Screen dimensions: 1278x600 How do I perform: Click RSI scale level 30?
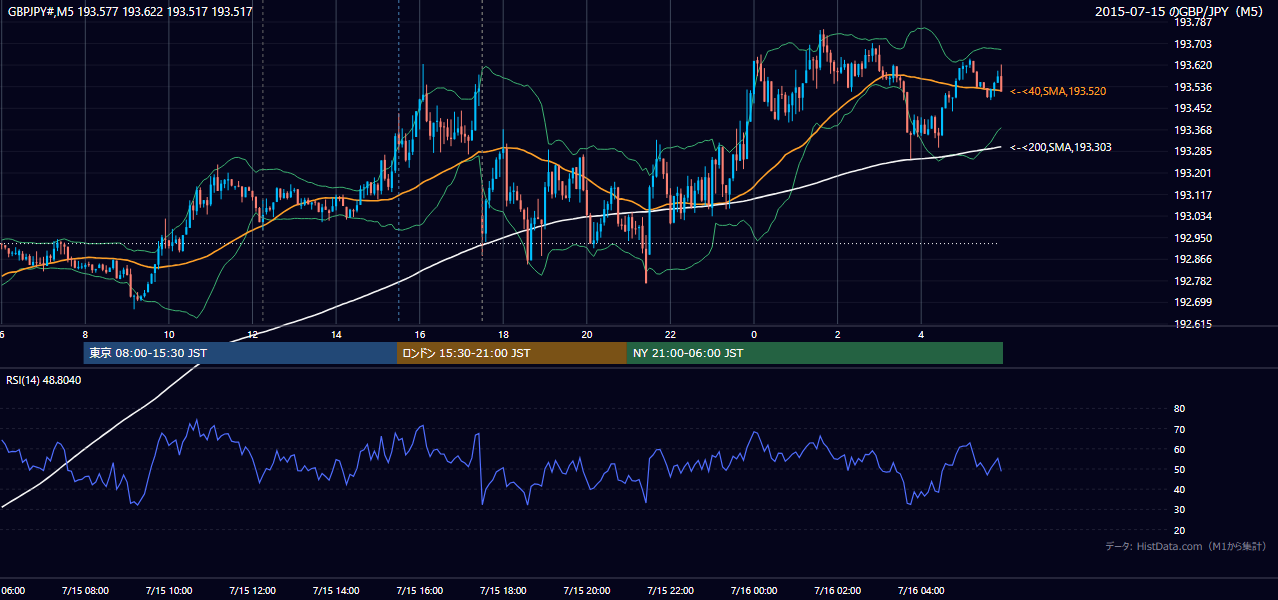[1179, 510]
